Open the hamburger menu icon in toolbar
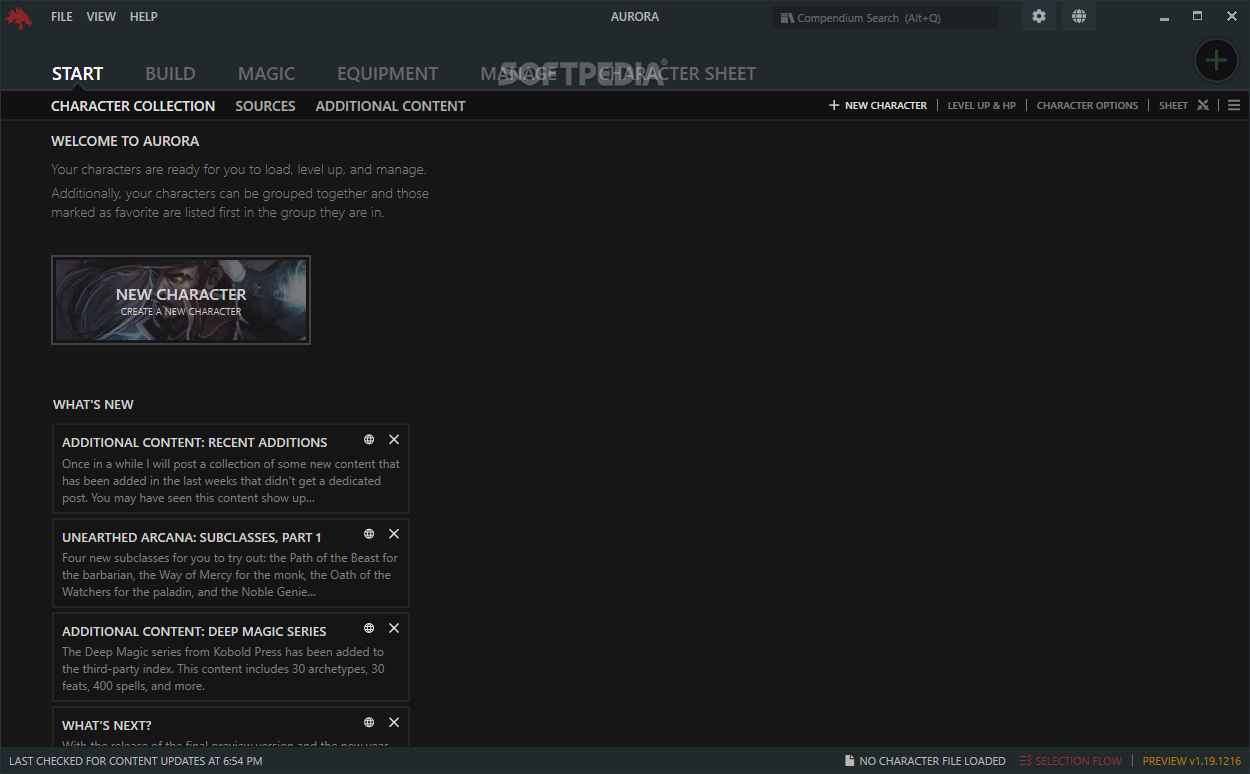 [1234, 105]
